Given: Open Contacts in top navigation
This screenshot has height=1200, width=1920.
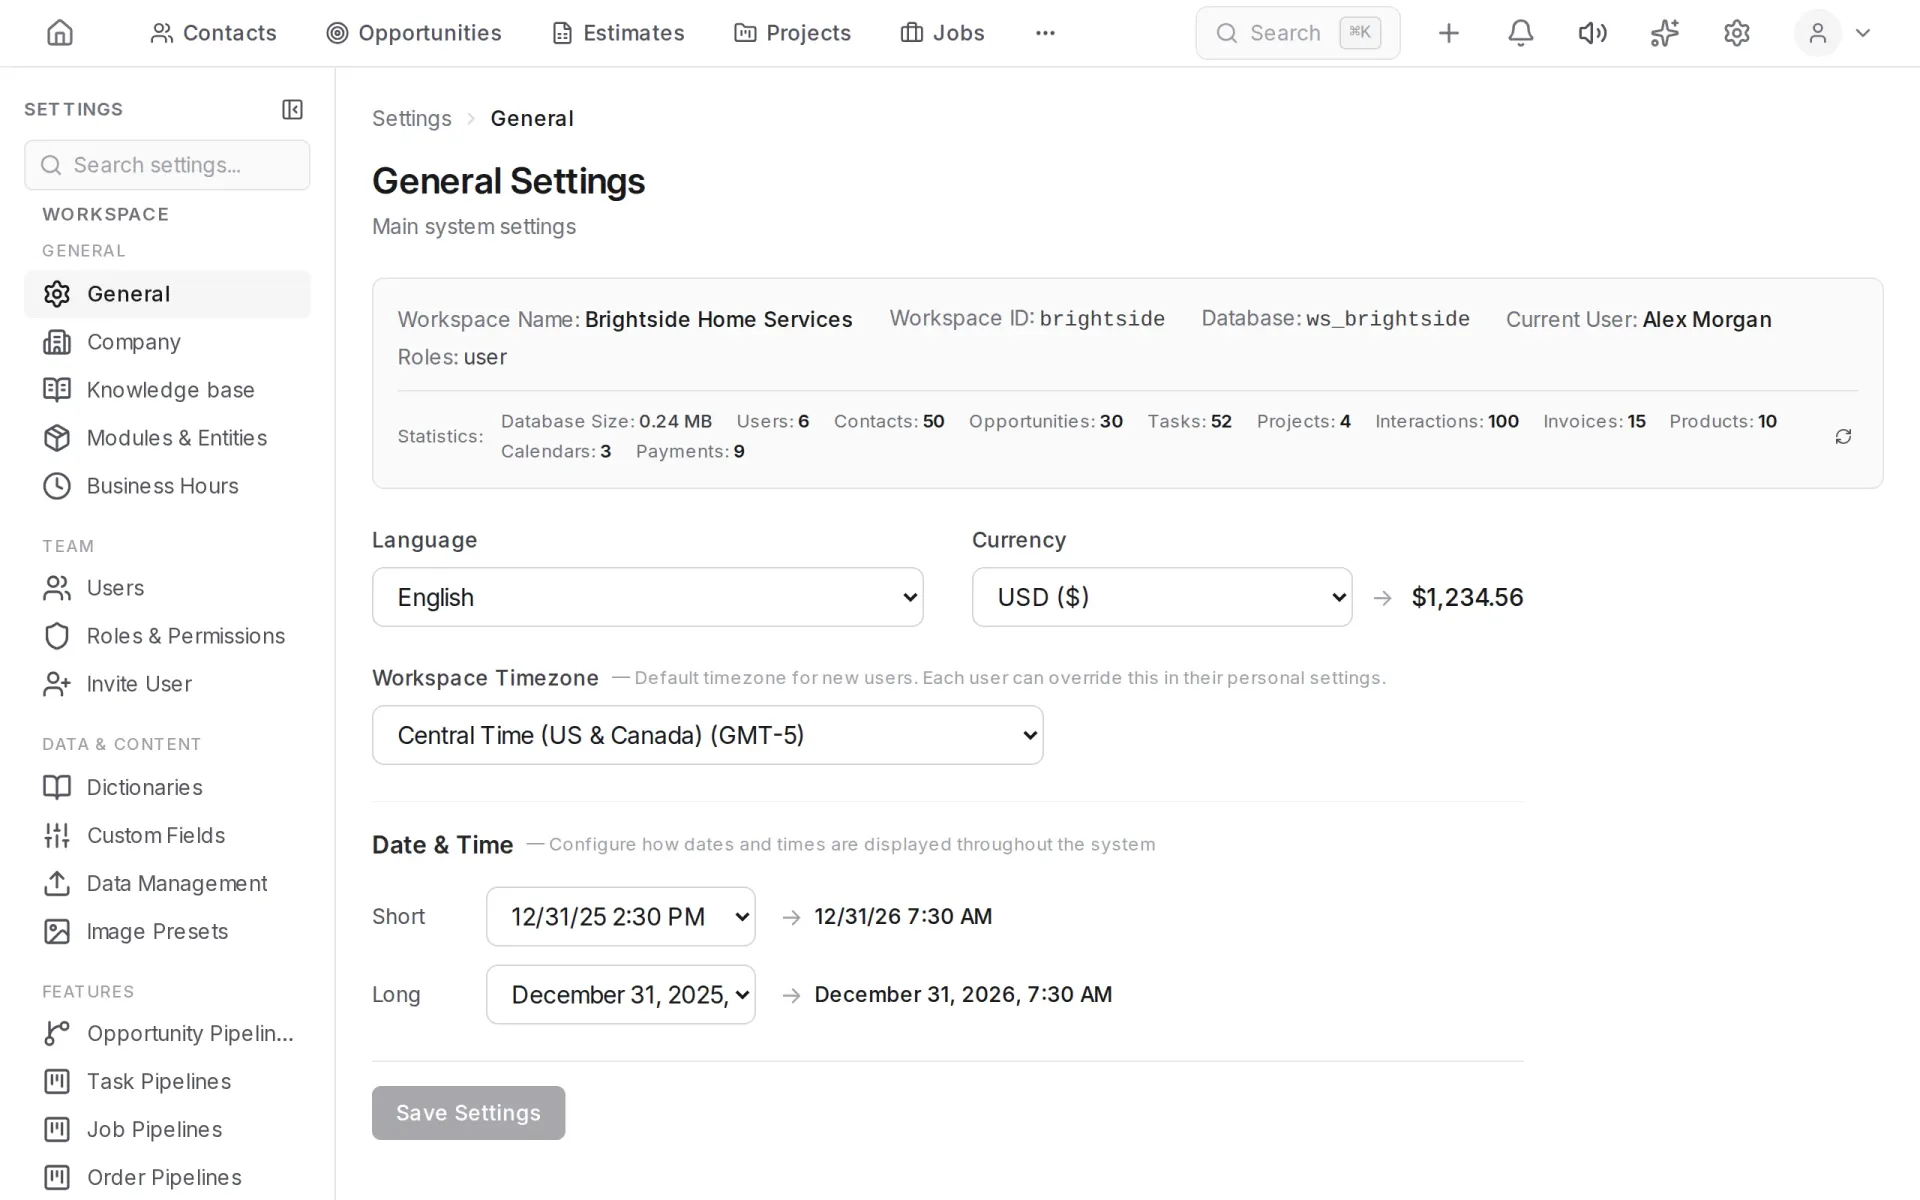Looking at the screenshot, I should [x=213, y=33].
